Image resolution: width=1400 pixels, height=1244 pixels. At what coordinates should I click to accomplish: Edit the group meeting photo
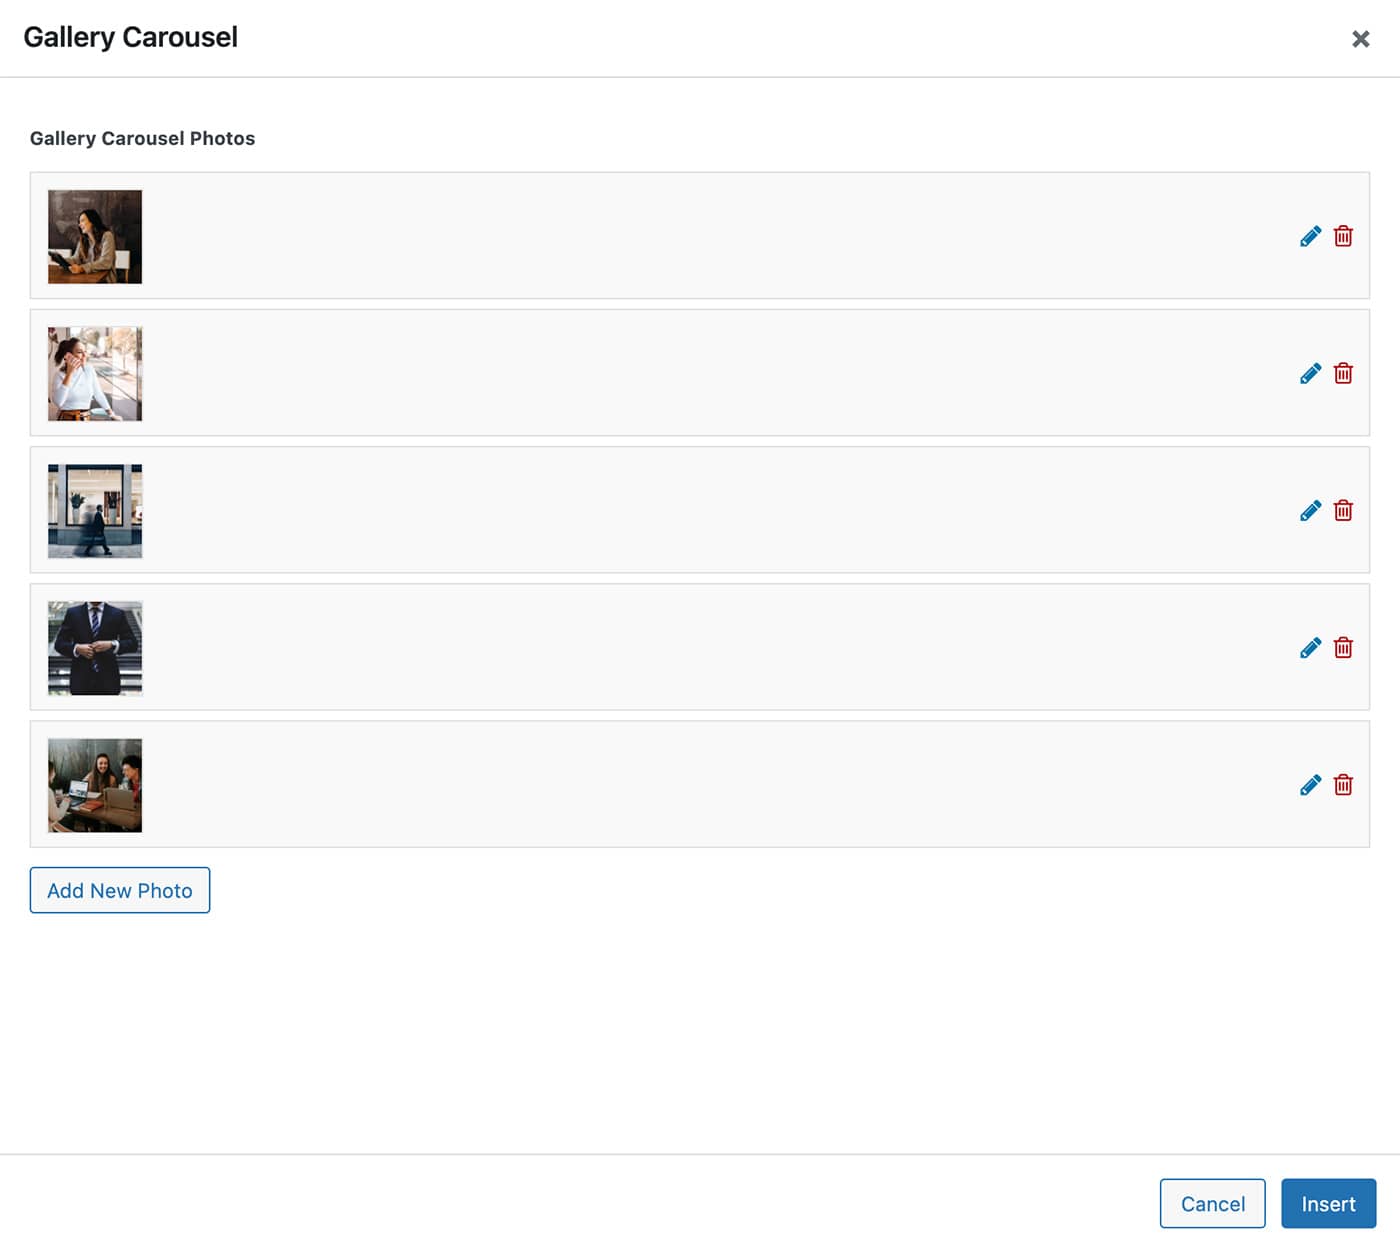(1310, 785)
